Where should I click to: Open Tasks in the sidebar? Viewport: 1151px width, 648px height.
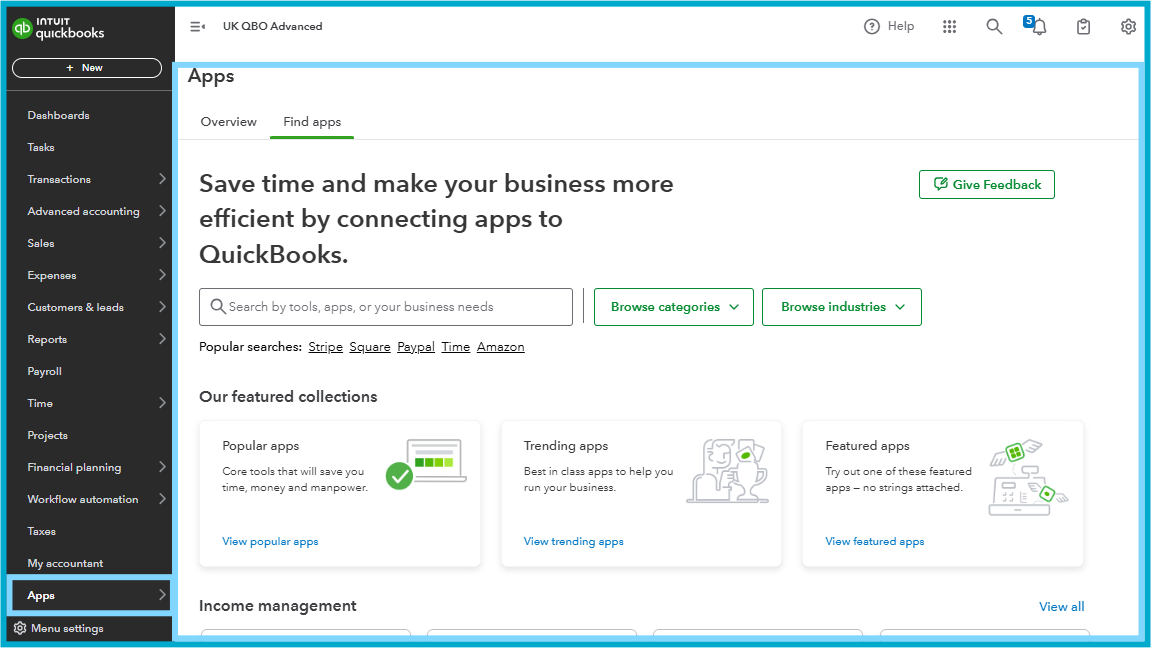[41, 148]
